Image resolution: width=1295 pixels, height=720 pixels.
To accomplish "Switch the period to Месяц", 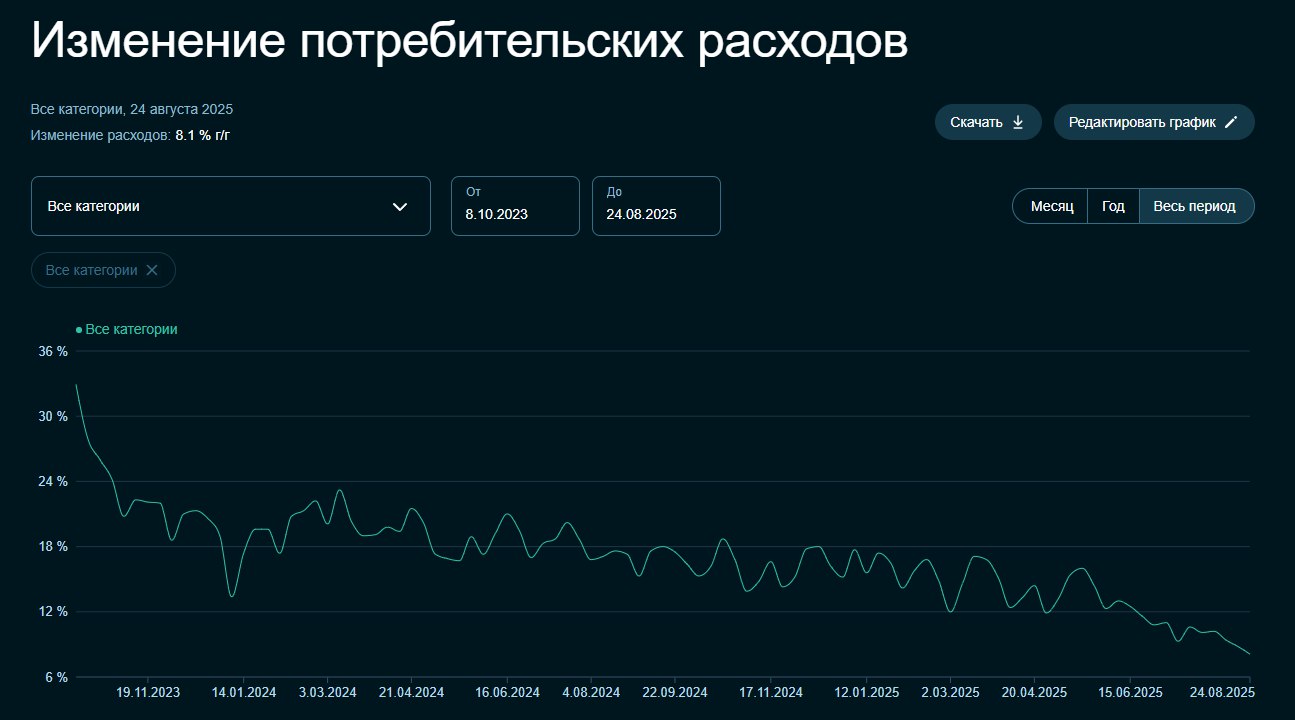I will [x=1051, y=206].
